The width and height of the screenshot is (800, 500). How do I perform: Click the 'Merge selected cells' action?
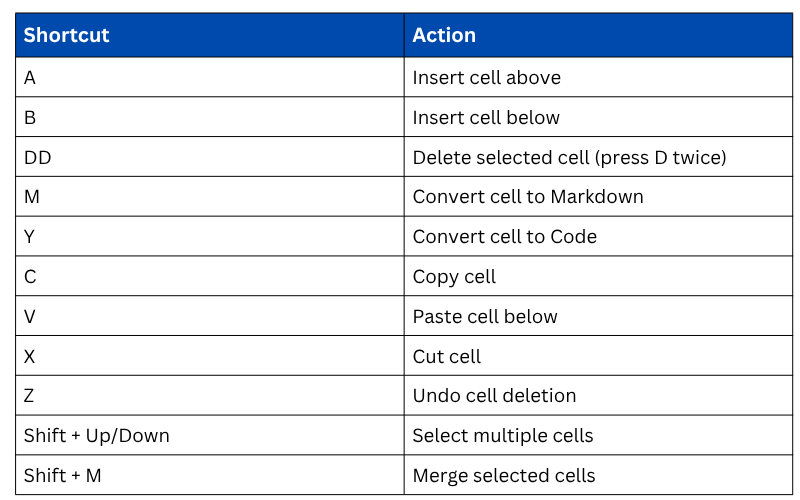504,476
